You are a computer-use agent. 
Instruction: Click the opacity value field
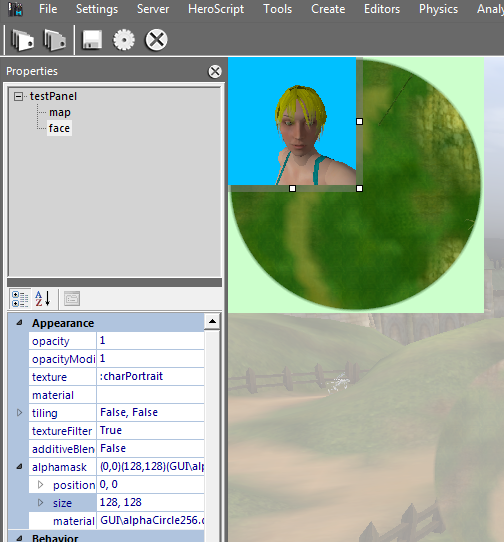(150, 341)
